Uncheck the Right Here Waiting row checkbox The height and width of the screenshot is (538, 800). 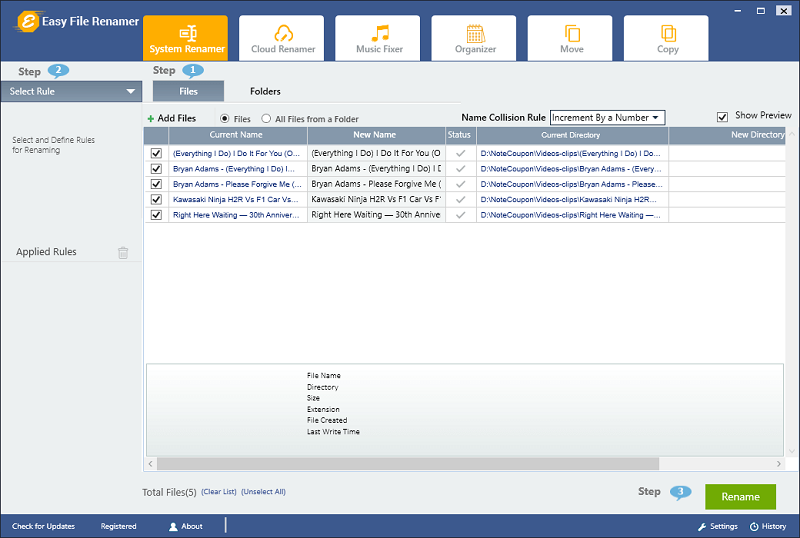click(x=156, y=215)
